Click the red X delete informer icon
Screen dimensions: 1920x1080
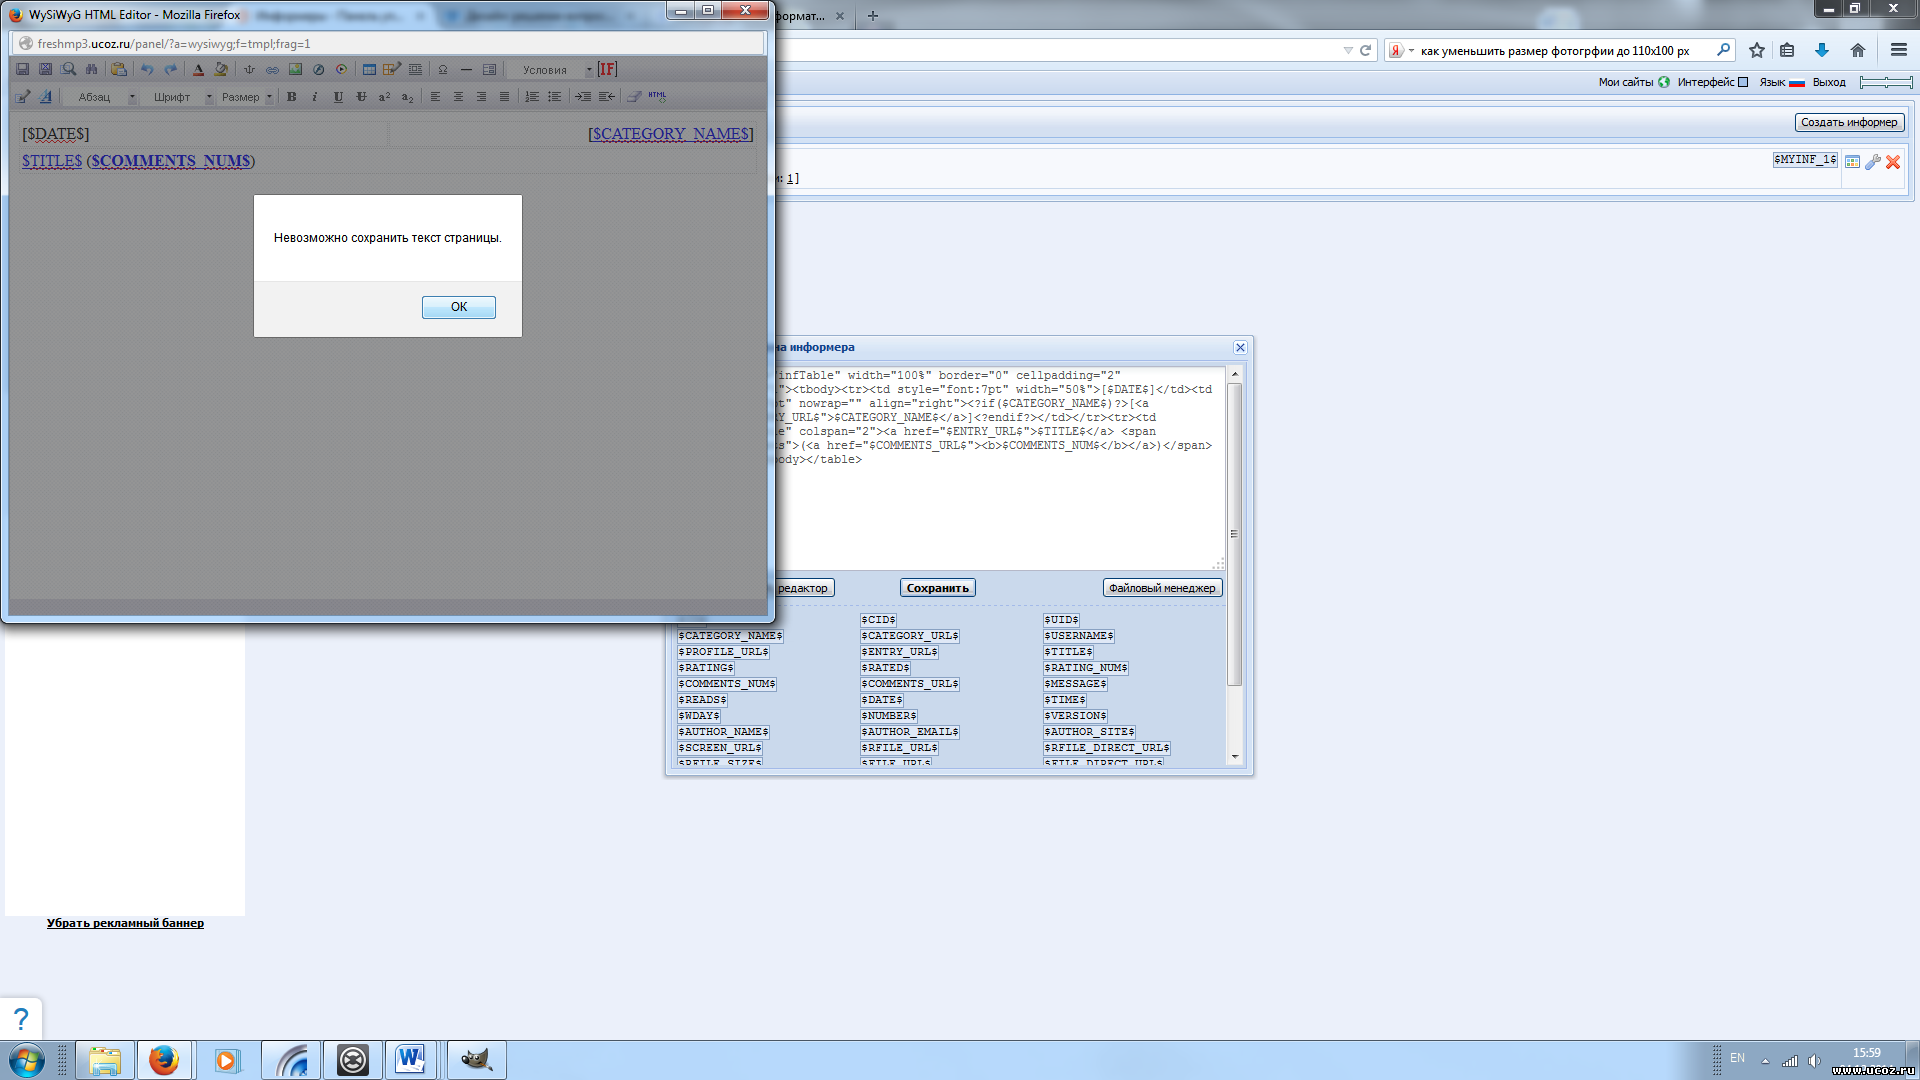pyautogui.click(x=1893, y=162)
